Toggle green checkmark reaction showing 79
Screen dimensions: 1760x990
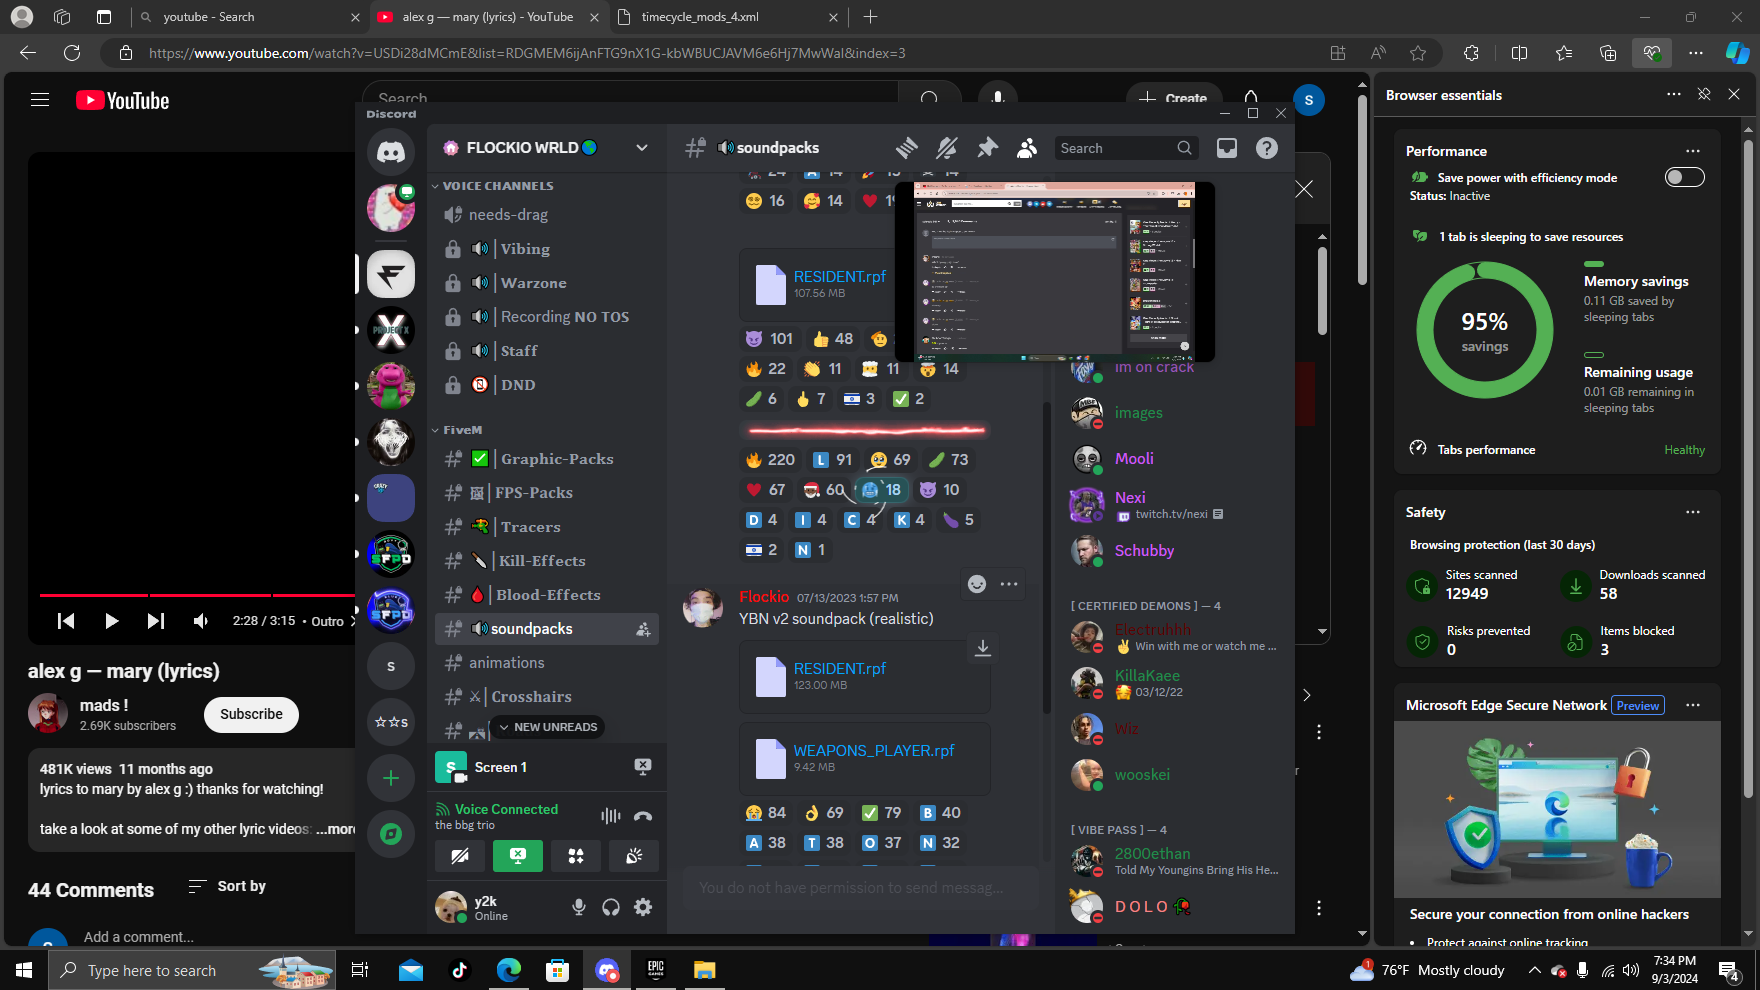tap(882, 813)
